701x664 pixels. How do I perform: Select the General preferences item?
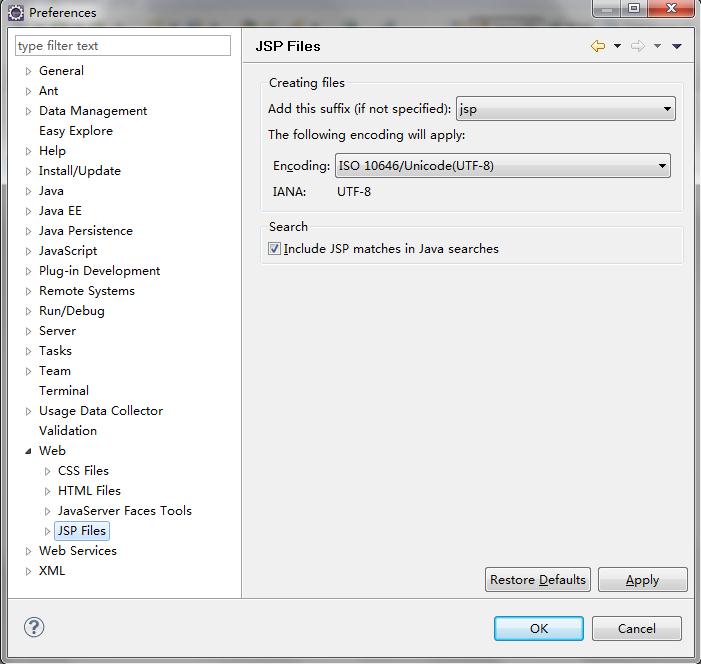tap(61, 71)
